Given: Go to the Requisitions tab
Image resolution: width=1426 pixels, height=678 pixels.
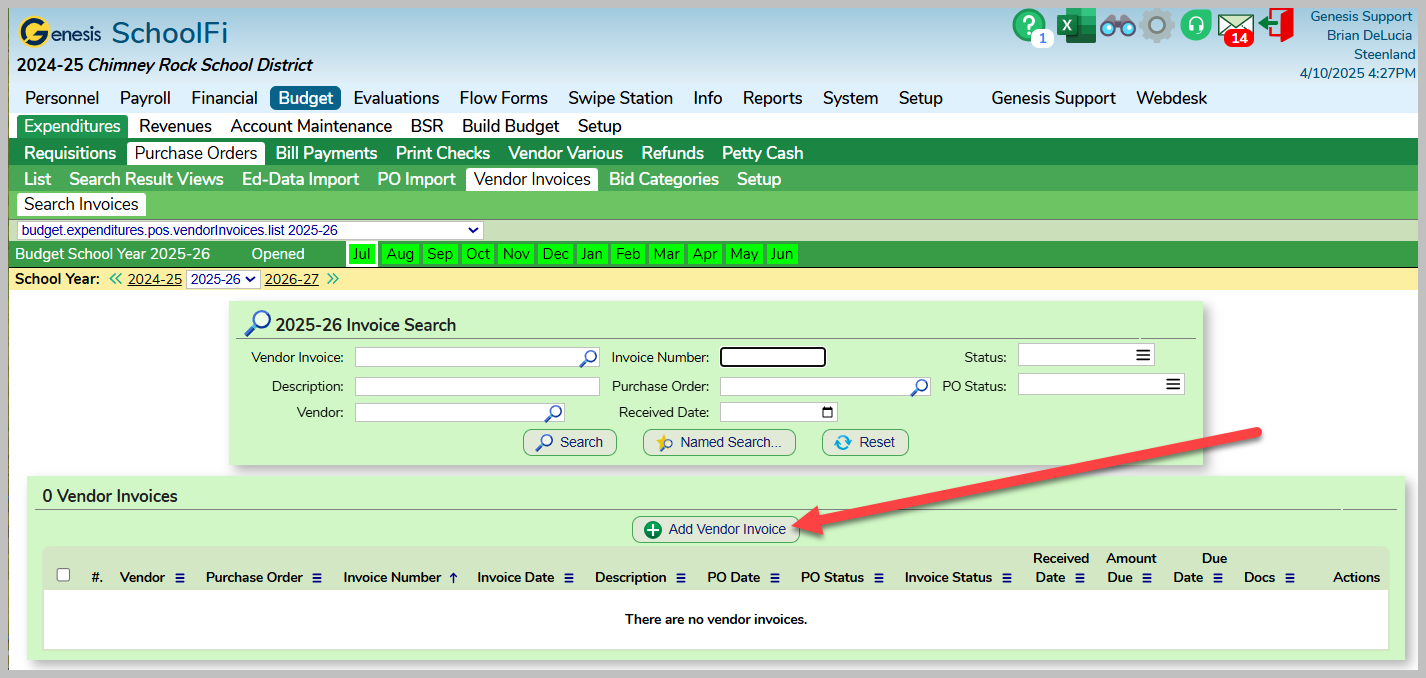Looking at the screenshot, I should [x=70, y=153].
